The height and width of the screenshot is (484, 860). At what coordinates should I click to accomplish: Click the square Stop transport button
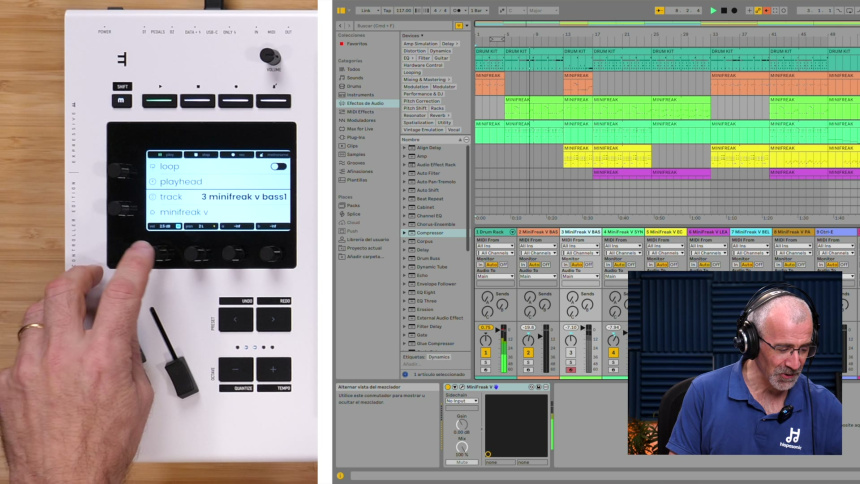724,10
